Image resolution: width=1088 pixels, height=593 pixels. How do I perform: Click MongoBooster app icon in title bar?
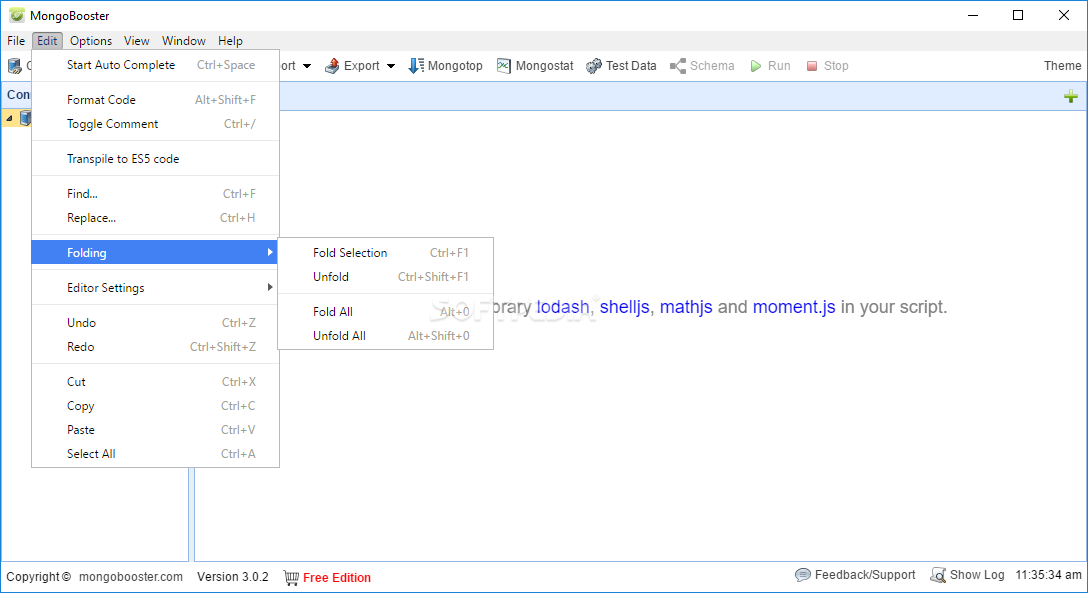[17, 15]
